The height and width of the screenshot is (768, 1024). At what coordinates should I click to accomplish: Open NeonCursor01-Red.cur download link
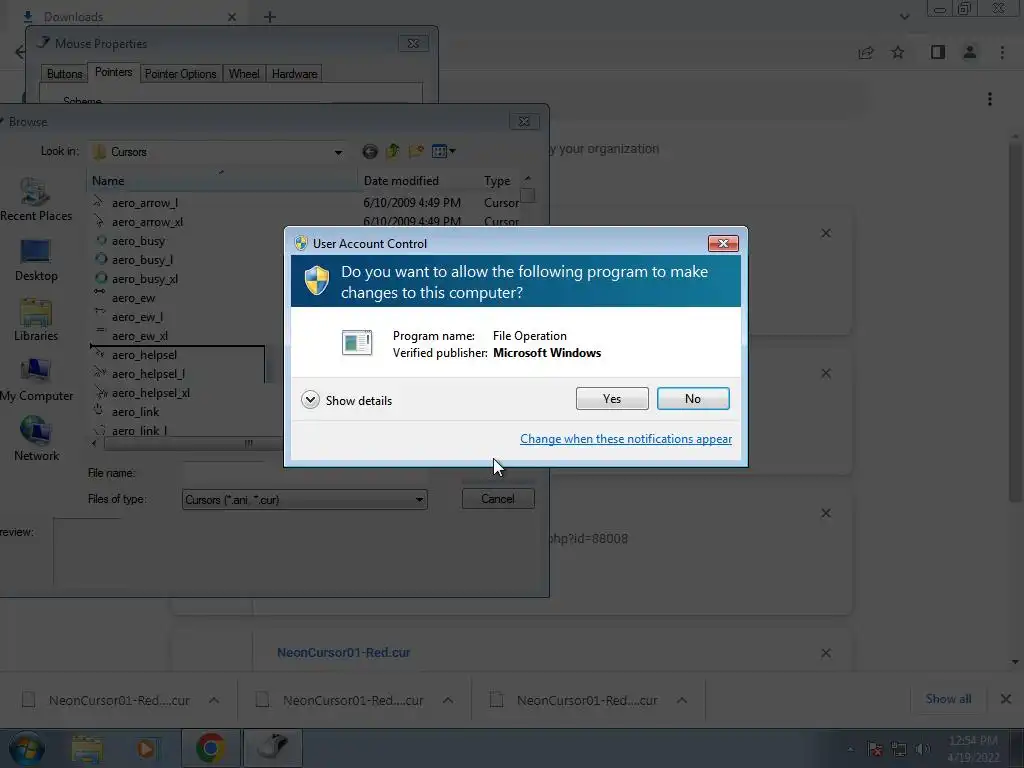(344, 652)
